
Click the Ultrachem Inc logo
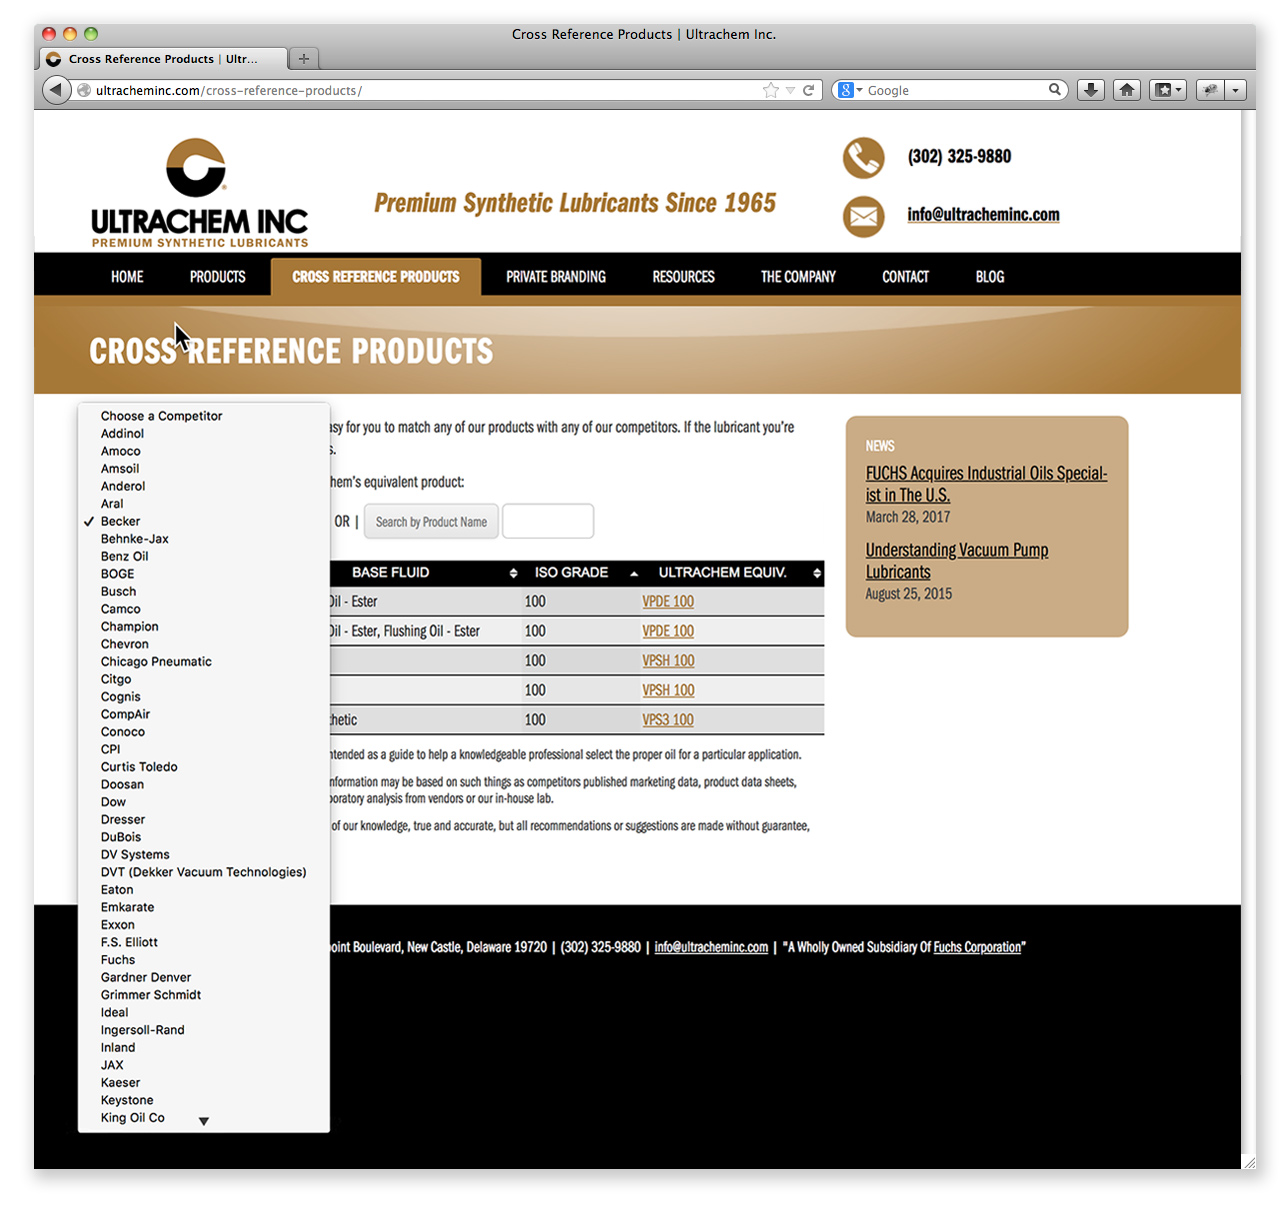click(x=200, y=193)
